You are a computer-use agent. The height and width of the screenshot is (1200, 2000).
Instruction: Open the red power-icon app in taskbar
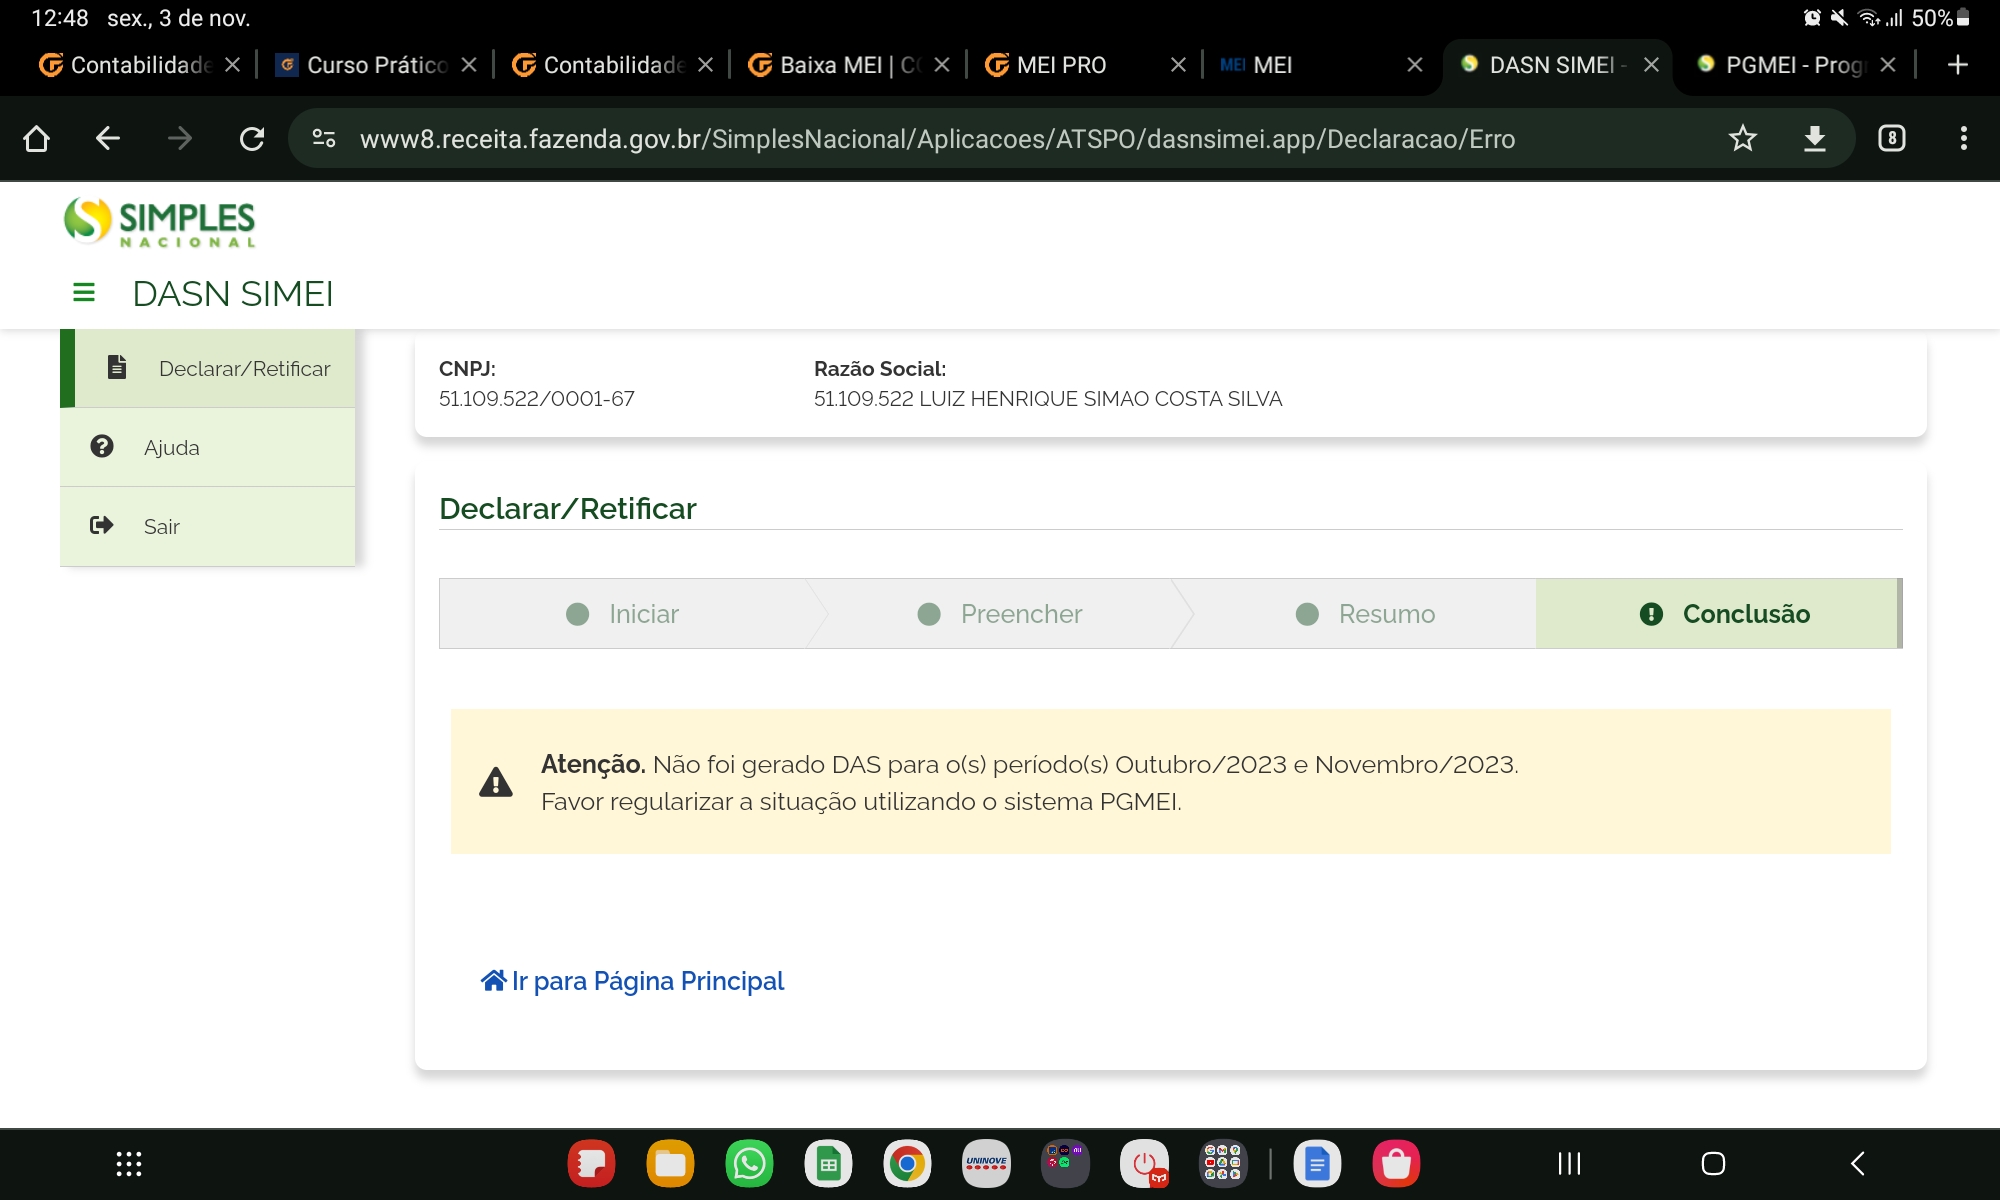point(1144,1164)
